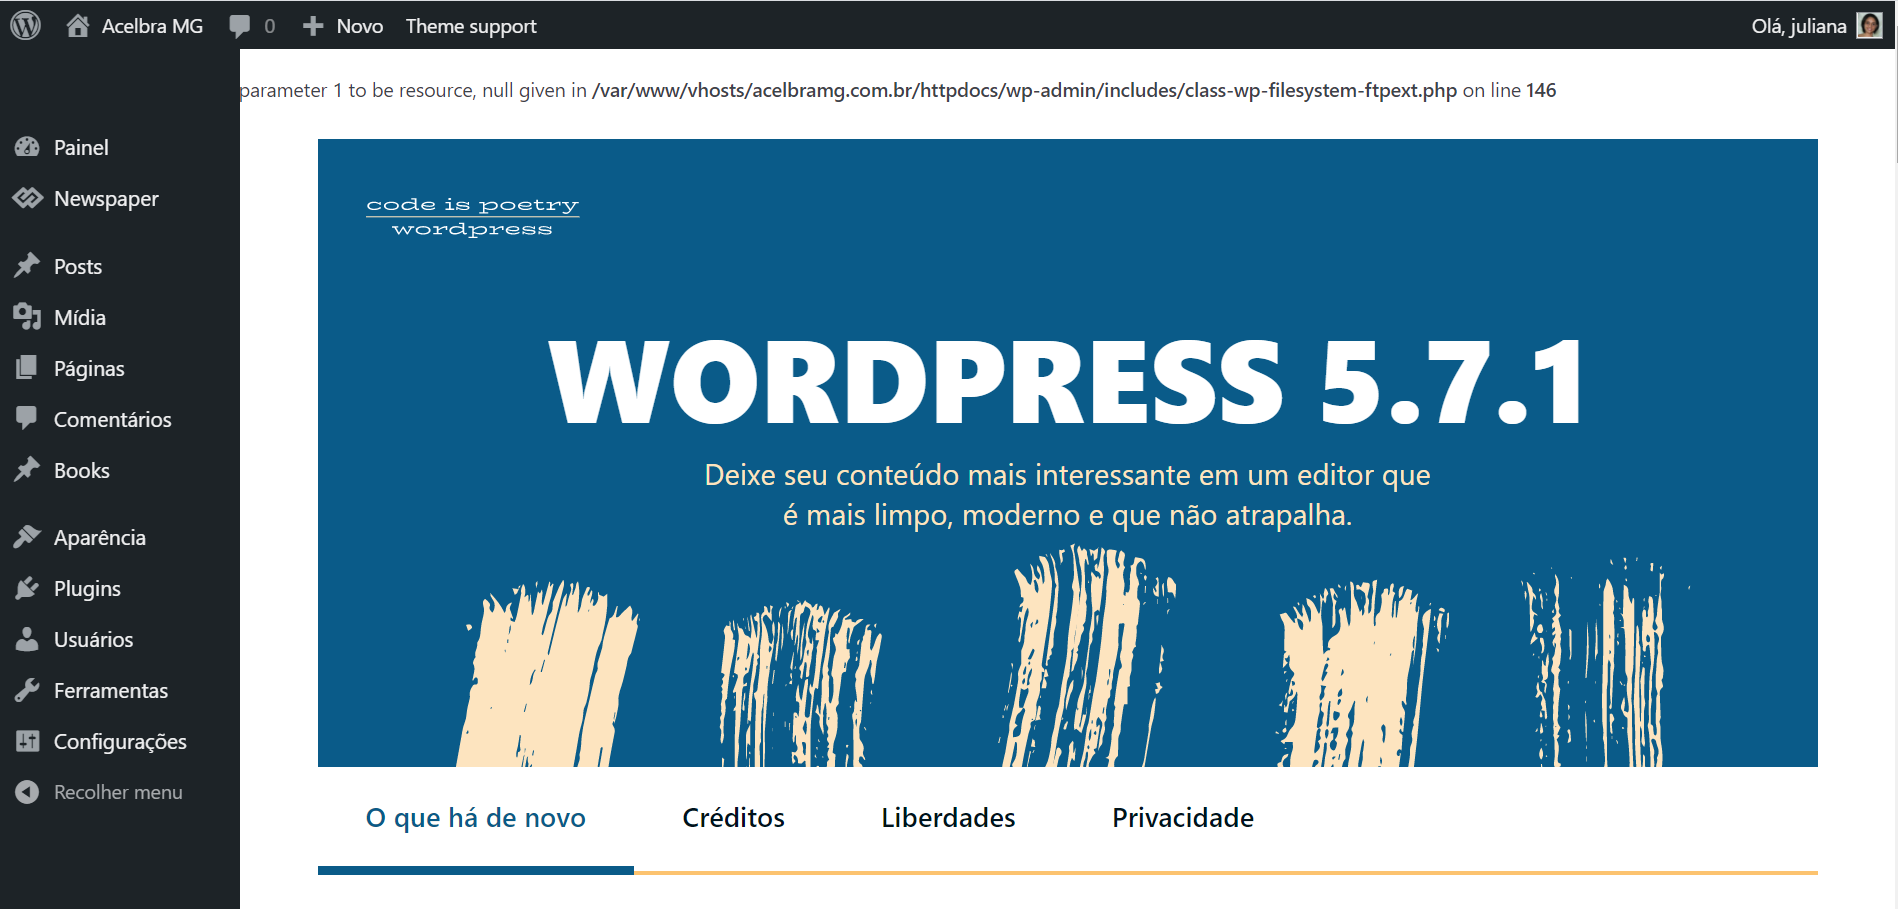Click the Ferramentas wrench icon
Screen dimensions: 1898x909
tap(27, 690)
